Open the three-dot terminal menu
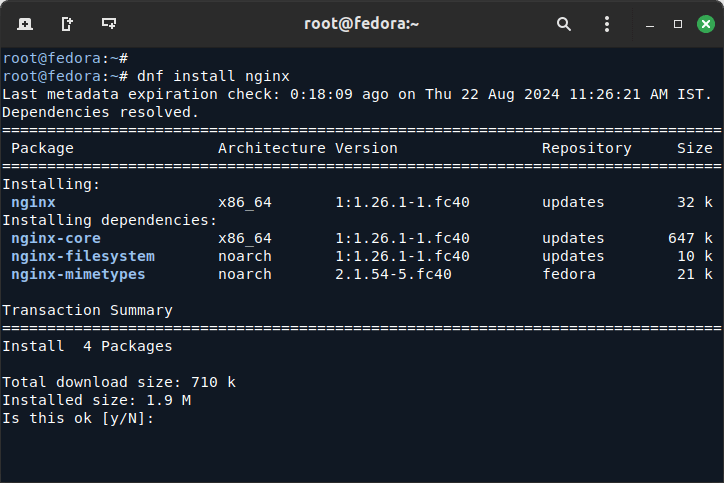Screen dimensions: 724x483 coord(607,24)
